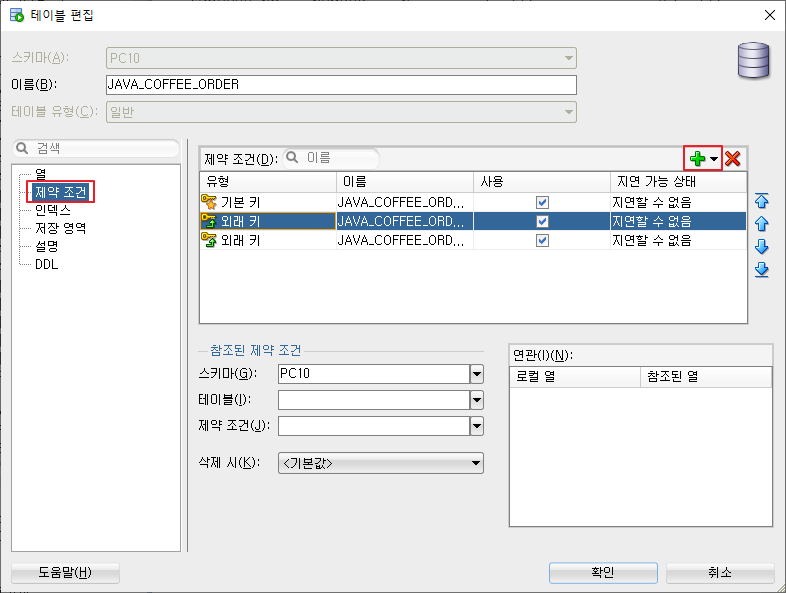
Task: Select DDL in the left tree
Action: click(x=47, y=264)
